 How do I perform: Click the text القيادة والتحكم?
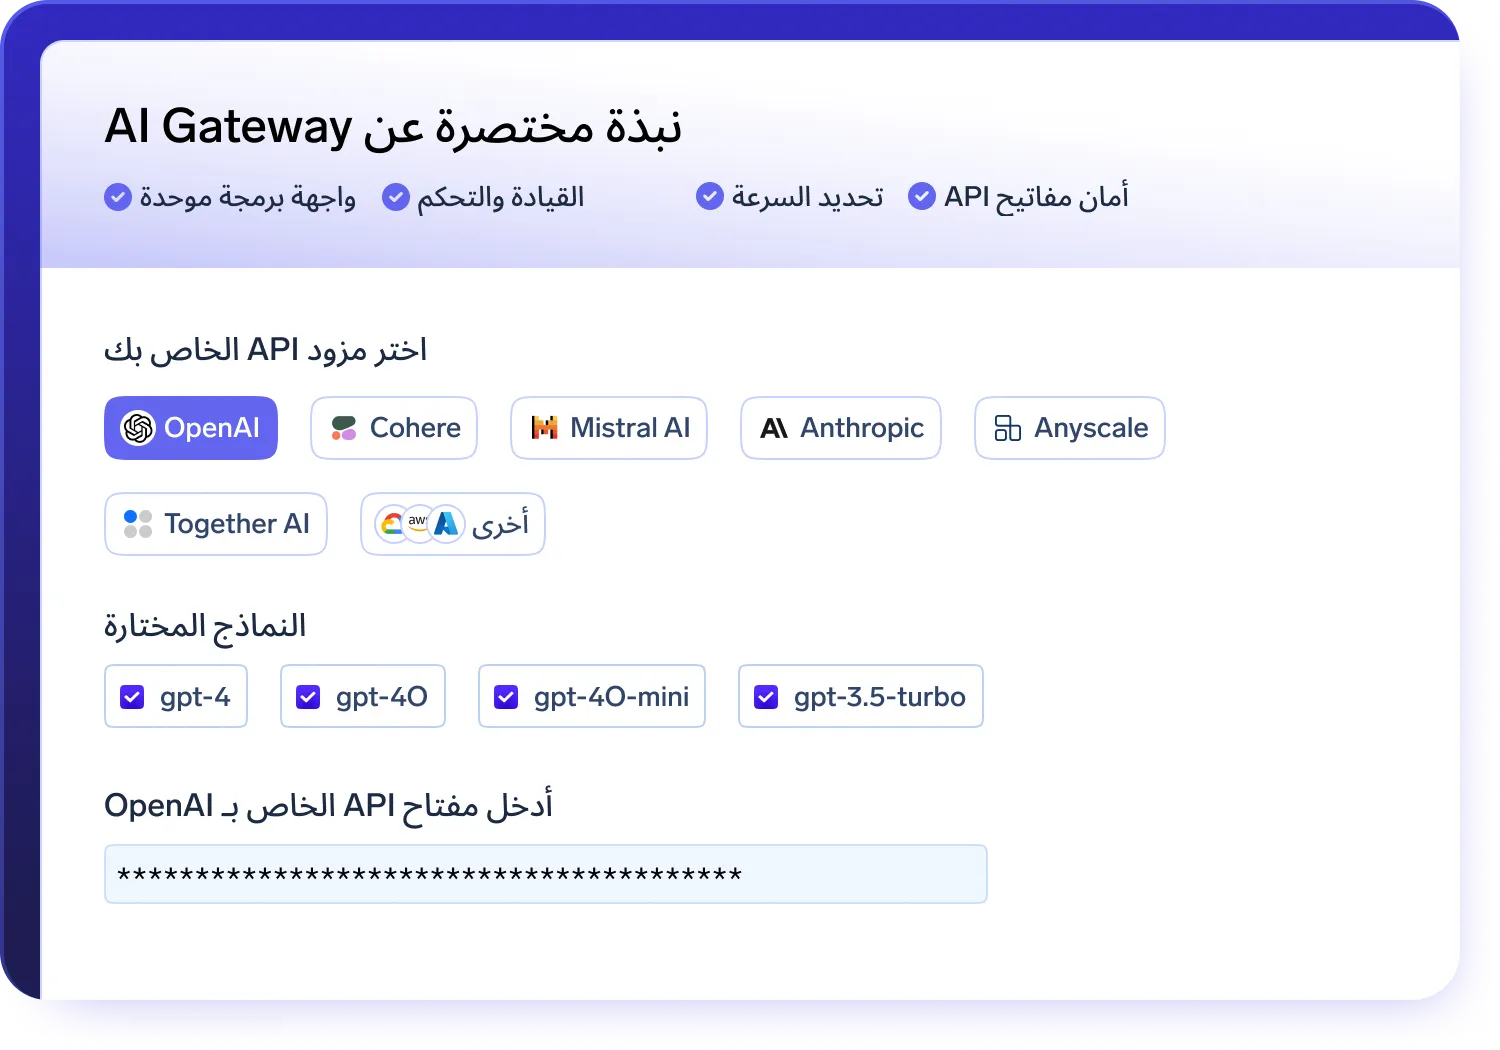point(500,197)
